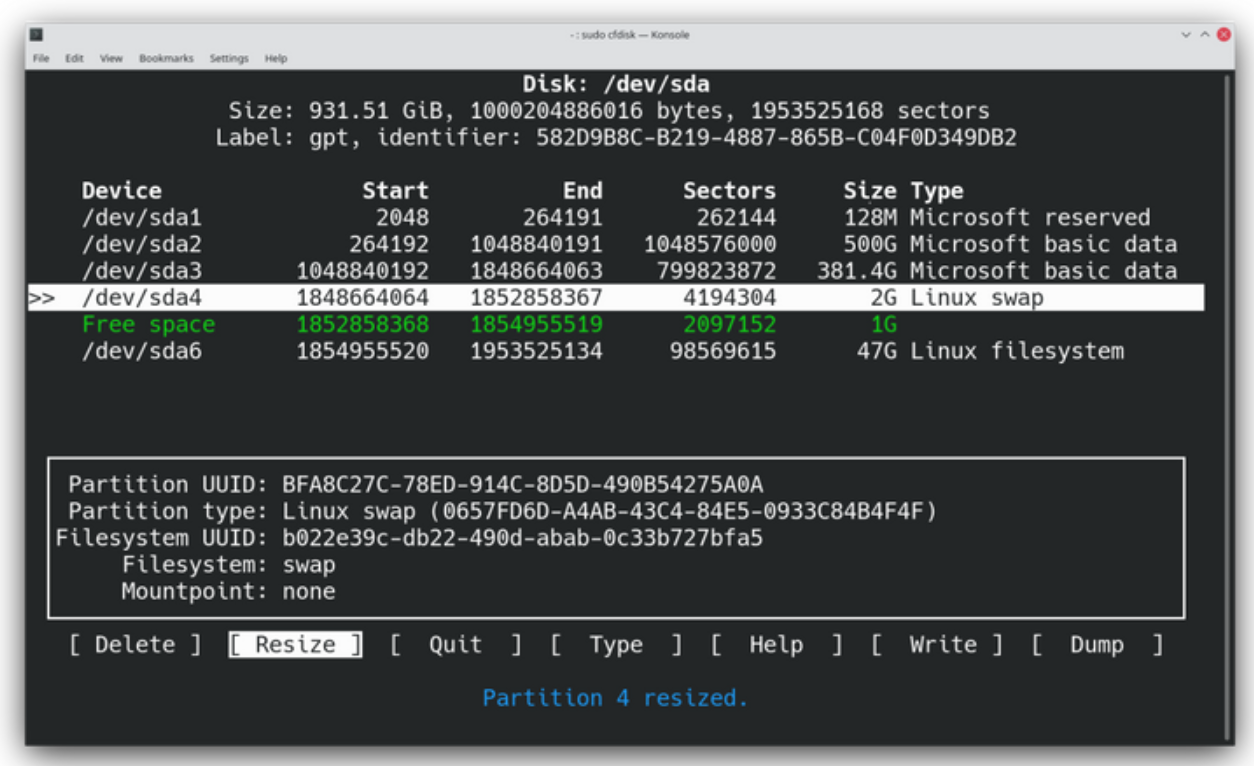Select the /dev/sda6 Linux filesystem row
Image resolution: width=1254 pixels, height=766 pixels.
pyautogui.click(x=615, y=351)
